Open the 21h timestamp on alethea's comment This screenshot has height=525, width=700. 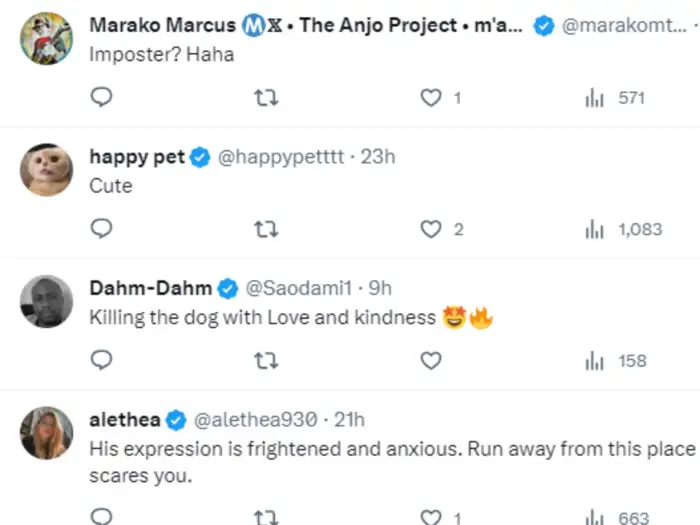tap(350, 419)
